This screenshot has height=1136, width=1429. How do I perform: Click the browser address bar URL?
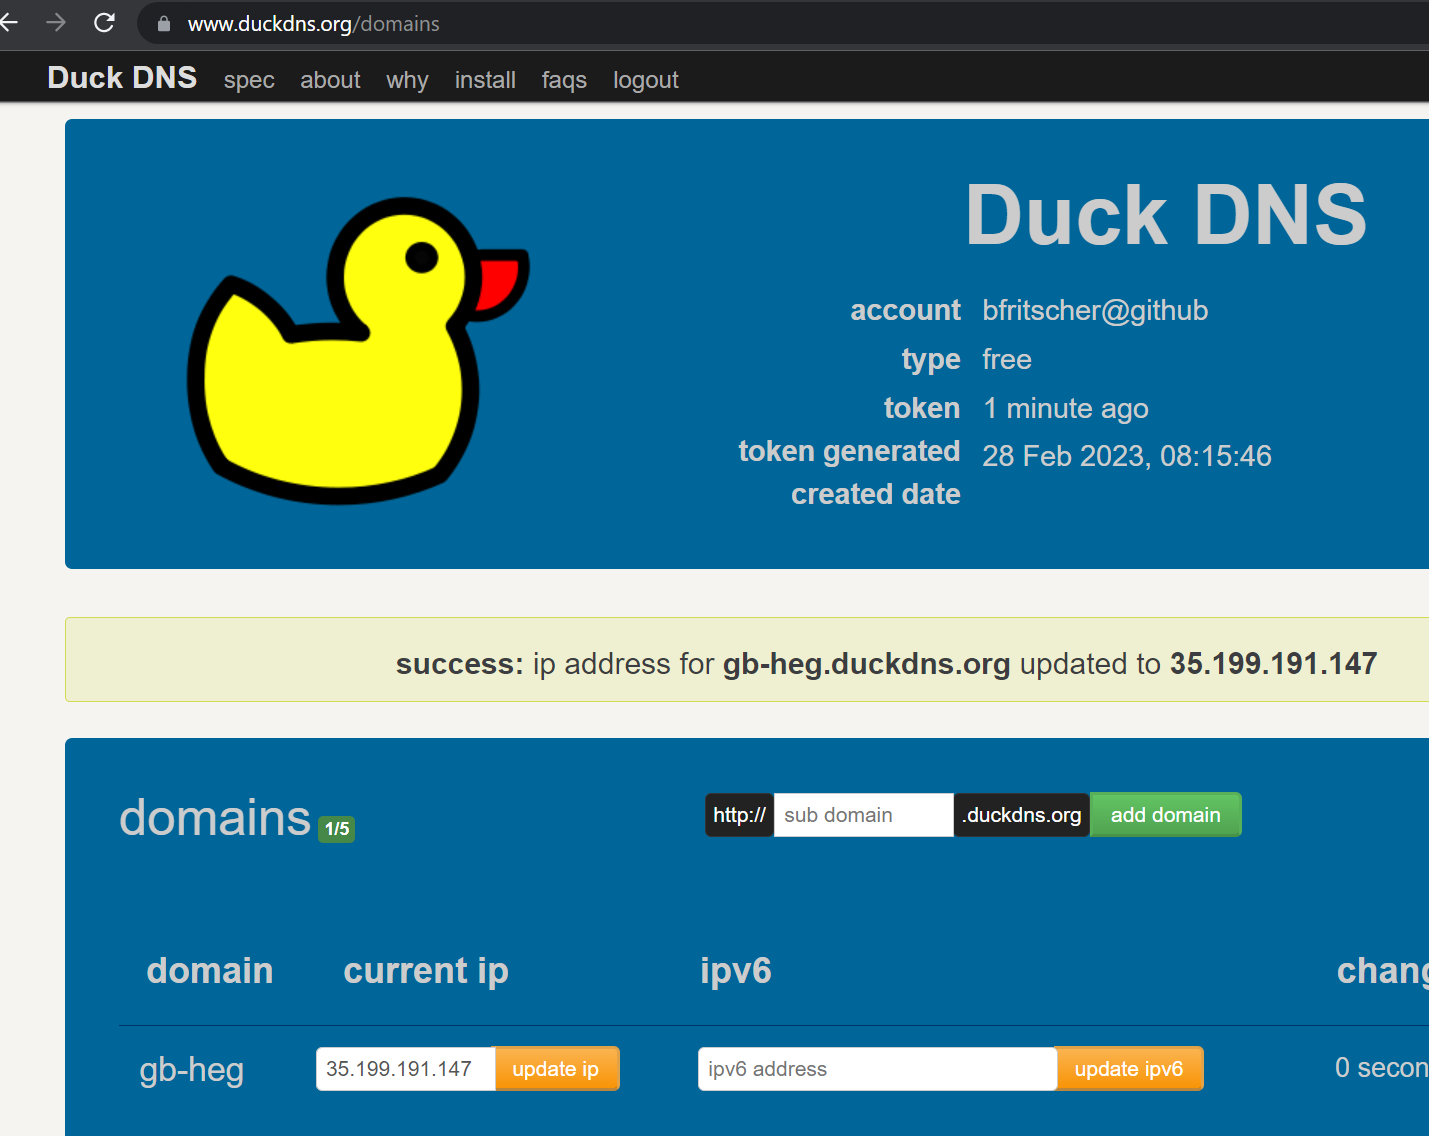[x=313, y=24]
